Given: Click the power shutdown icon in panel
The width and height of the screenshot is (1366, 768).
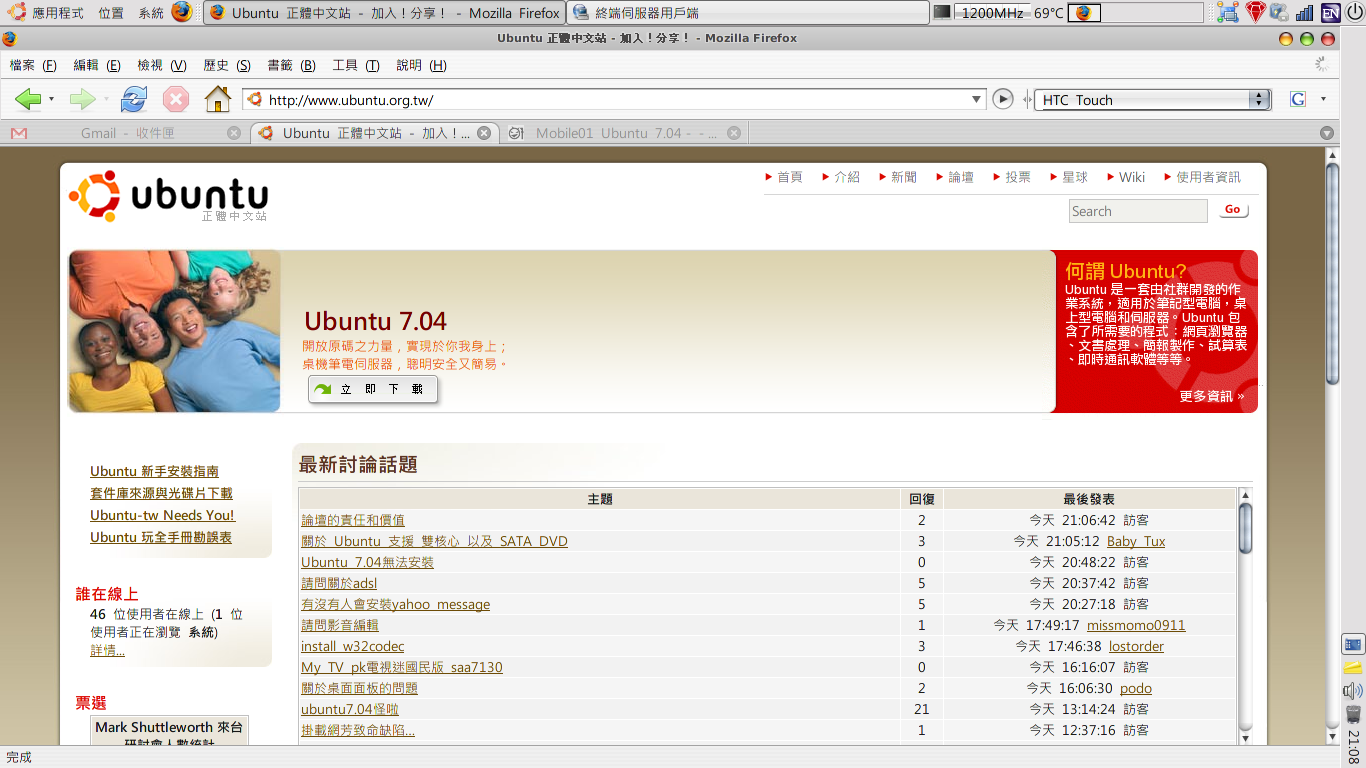Looking at the screenshot, I should 1354,12.
